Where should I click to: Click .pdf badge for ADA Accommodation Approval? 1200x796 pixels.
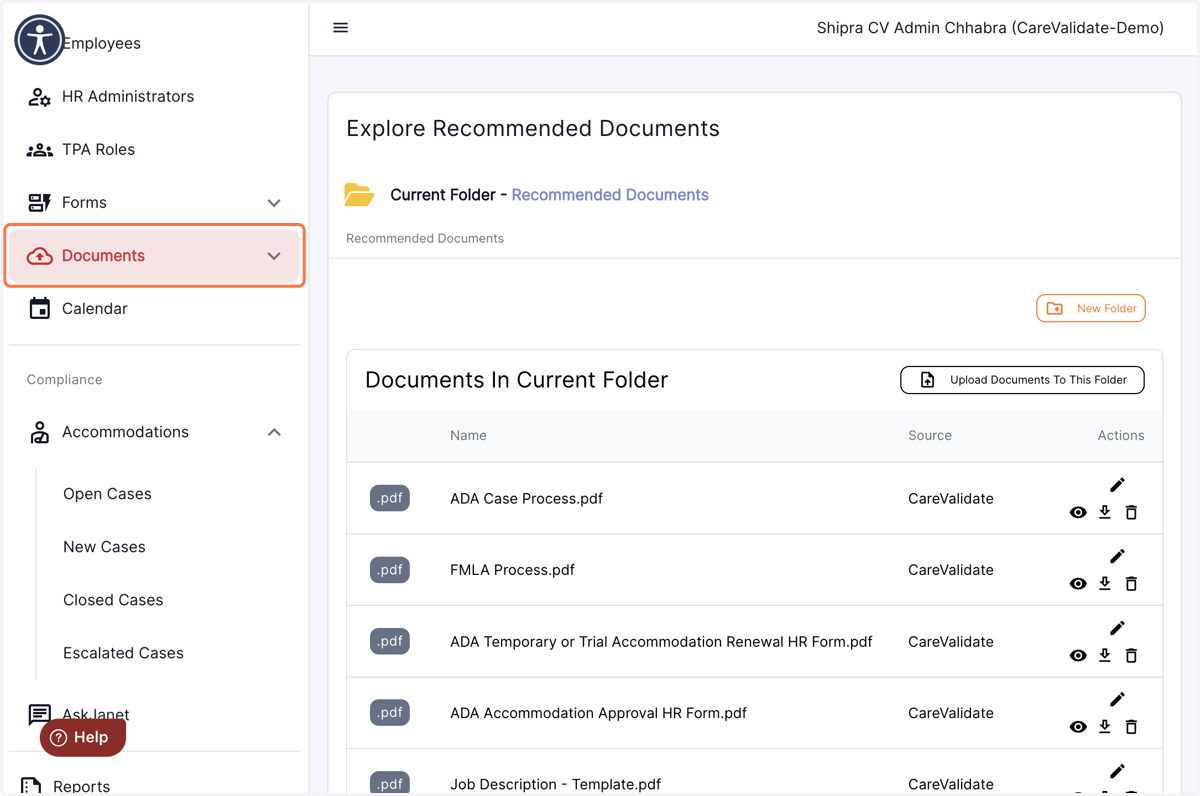coord(390,713)
